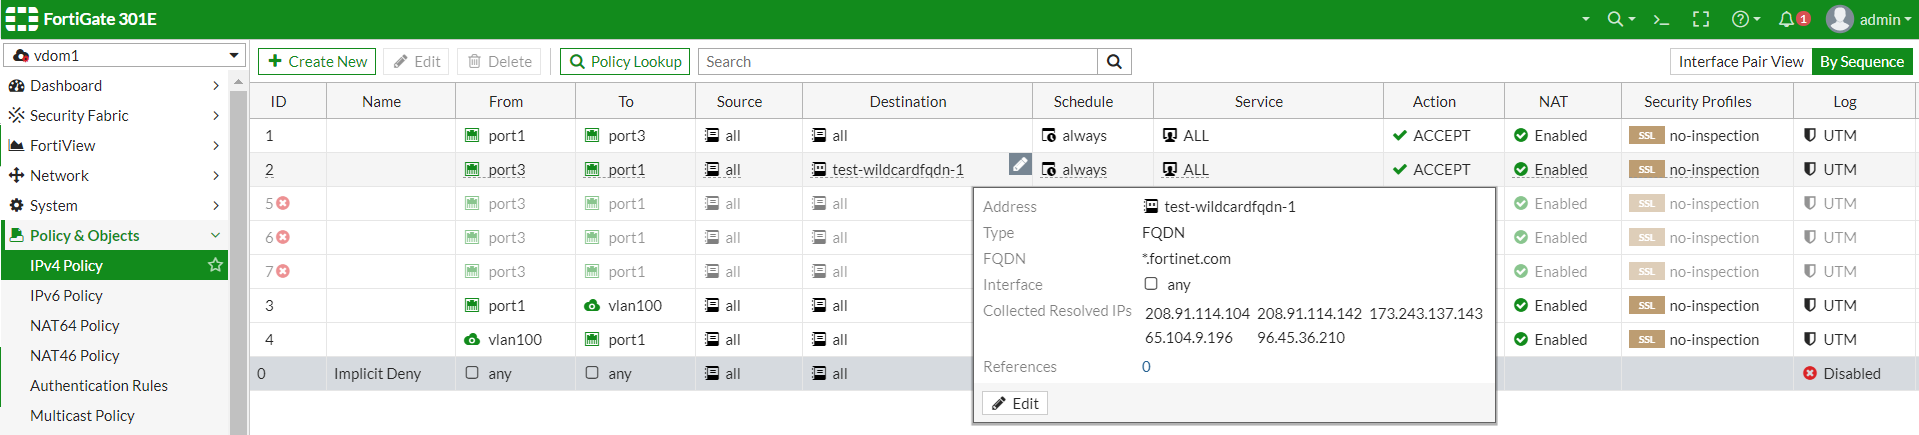
Task: Switch to By Sequence view
Action: click(1861, 62)
